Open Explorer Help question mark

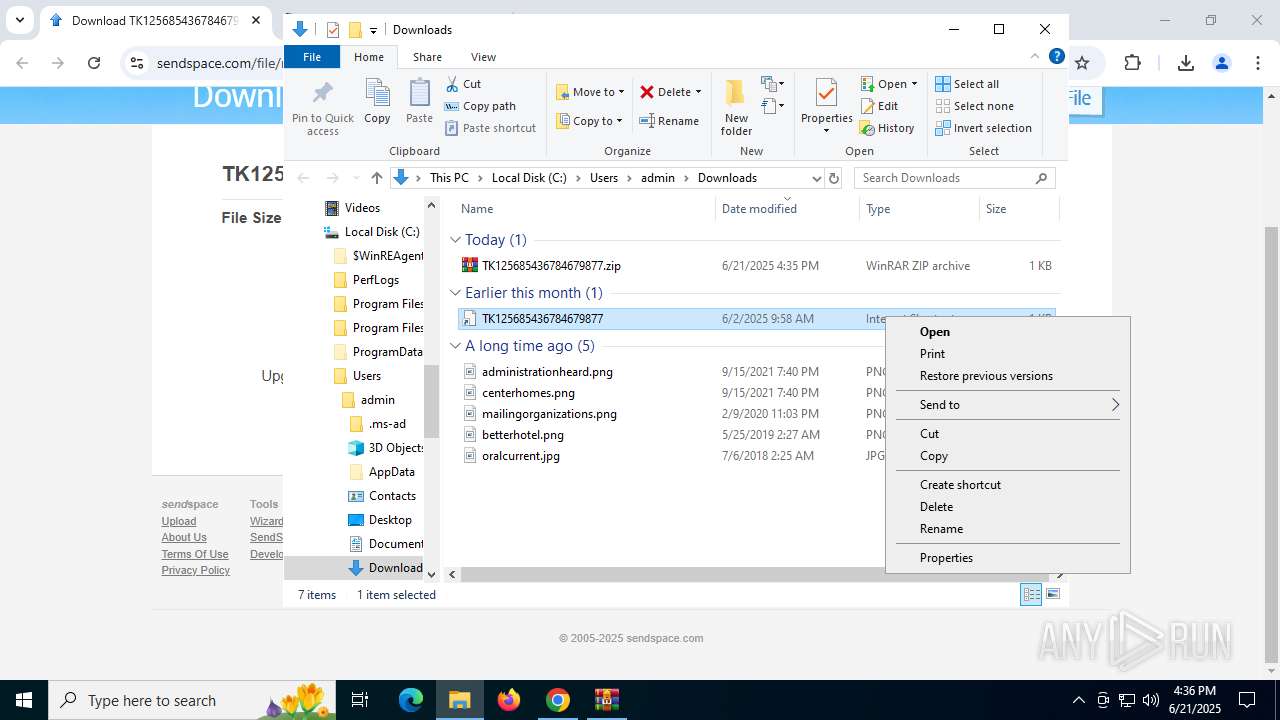(1056, 57)
